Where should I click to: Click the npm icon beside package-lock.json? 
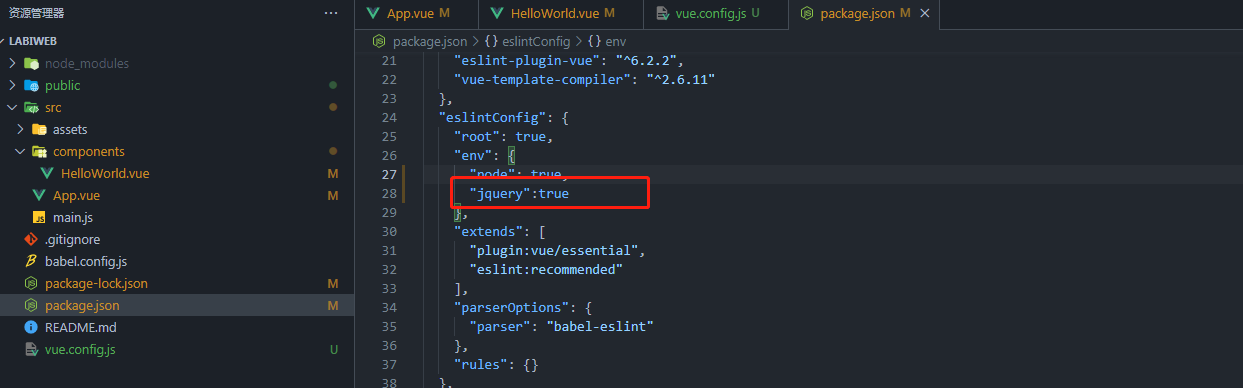coord(31,283)
